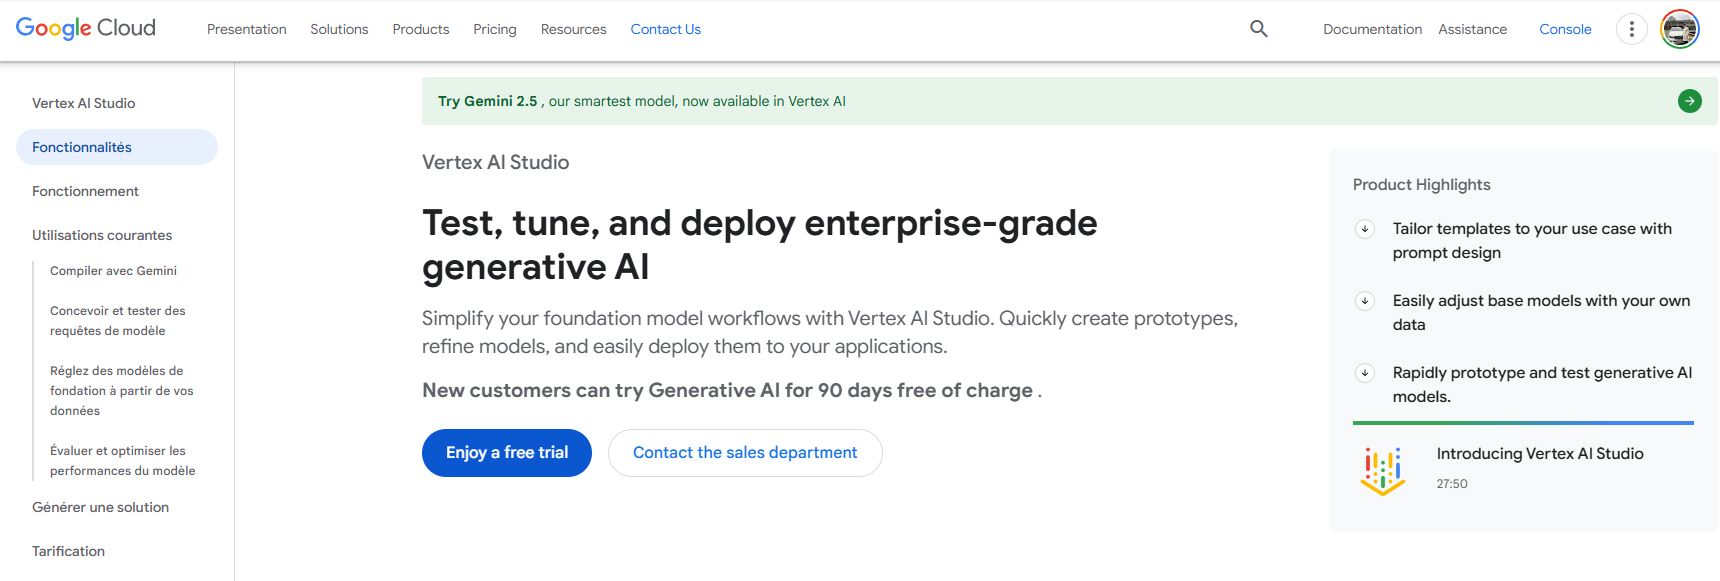
Task: Open Concevoir et tester des requêtes item
Action: (118, 321)
